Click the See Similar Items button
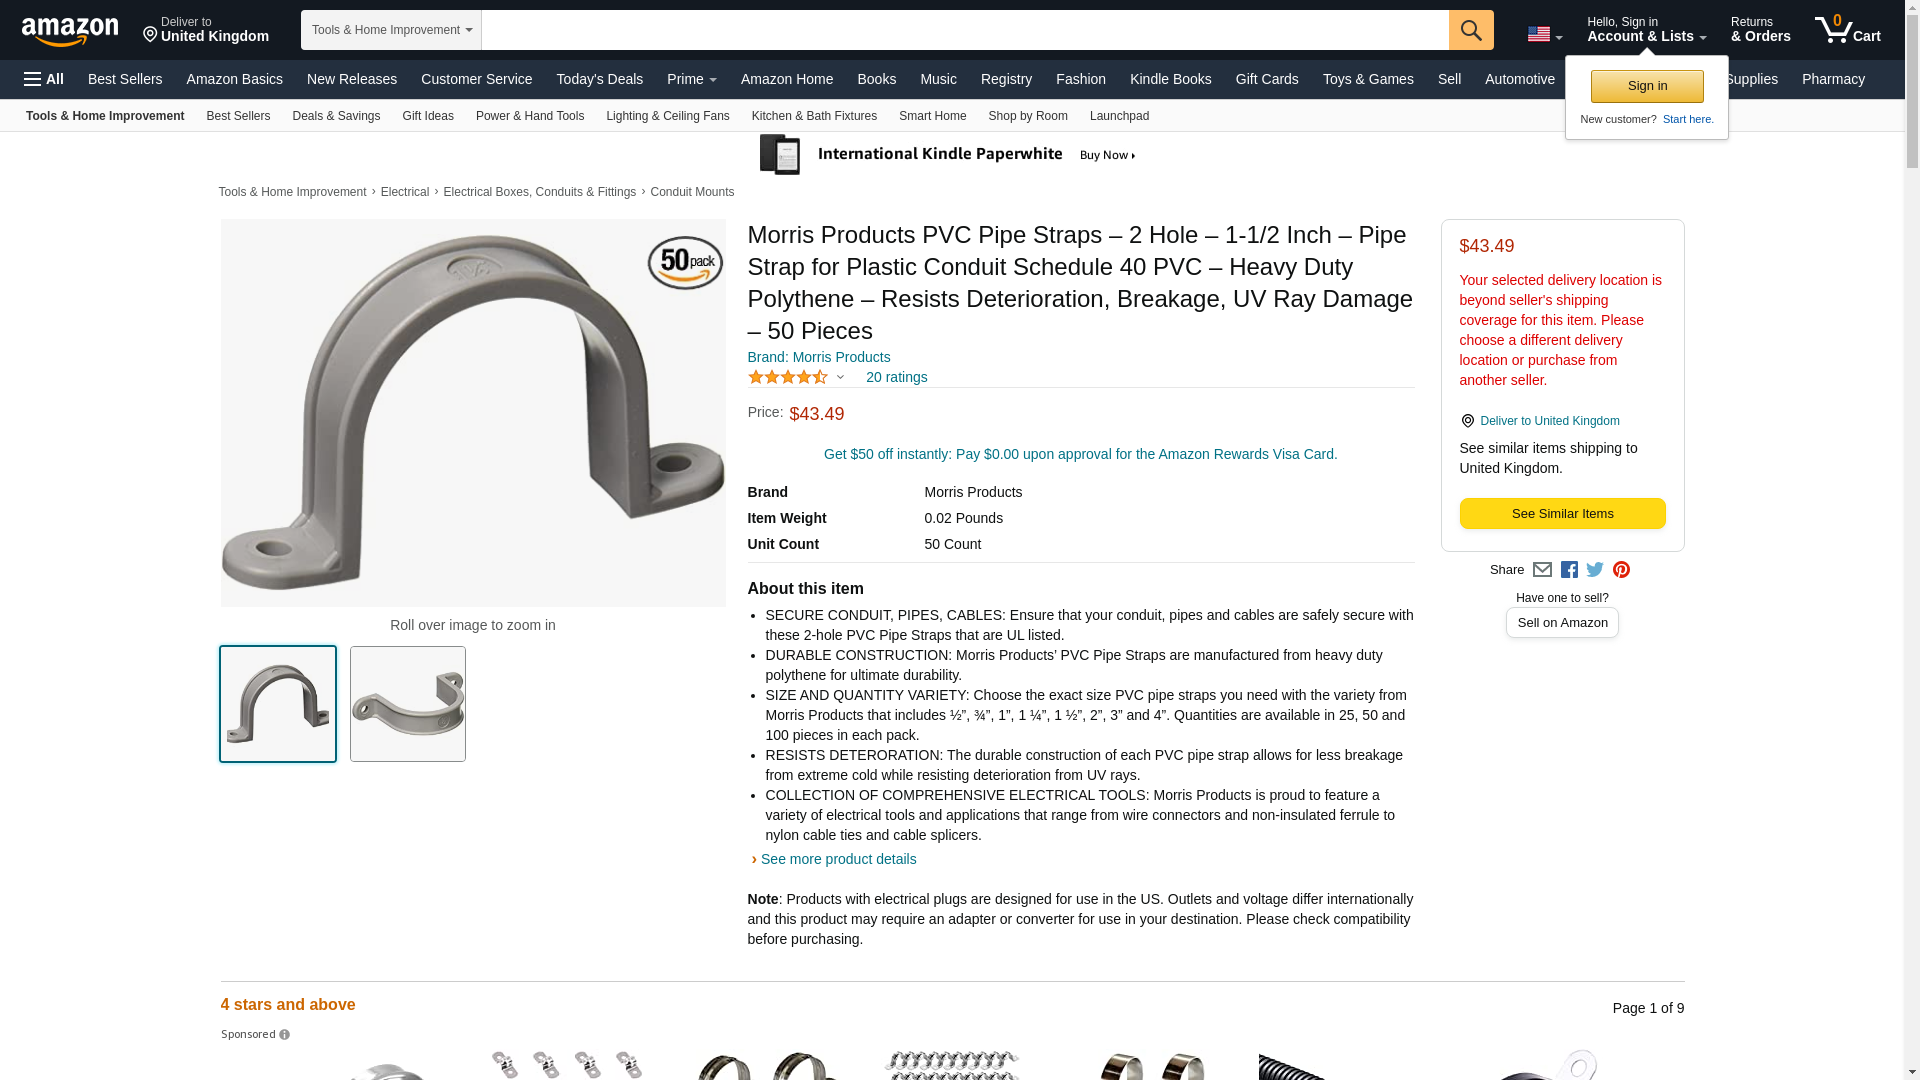 [1562, 514]
